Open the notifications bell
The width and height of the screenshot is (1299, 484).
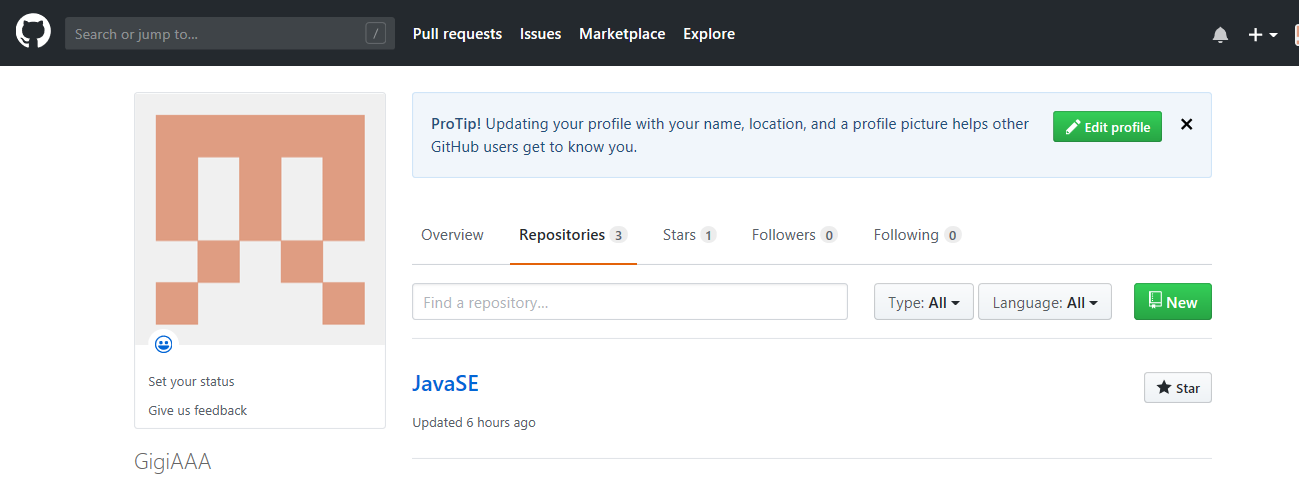[1220, 35]
